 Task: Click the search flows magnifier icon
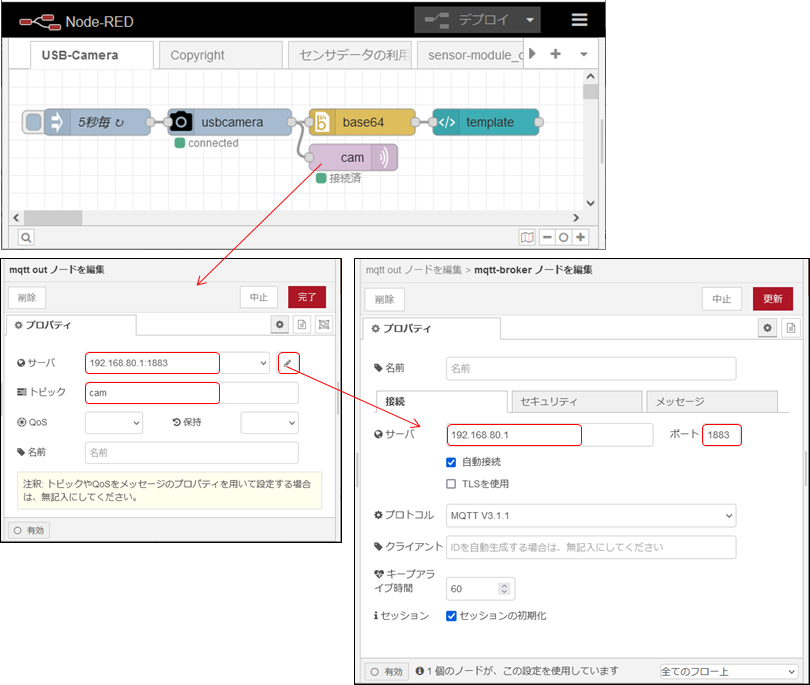tap(26, 237)
